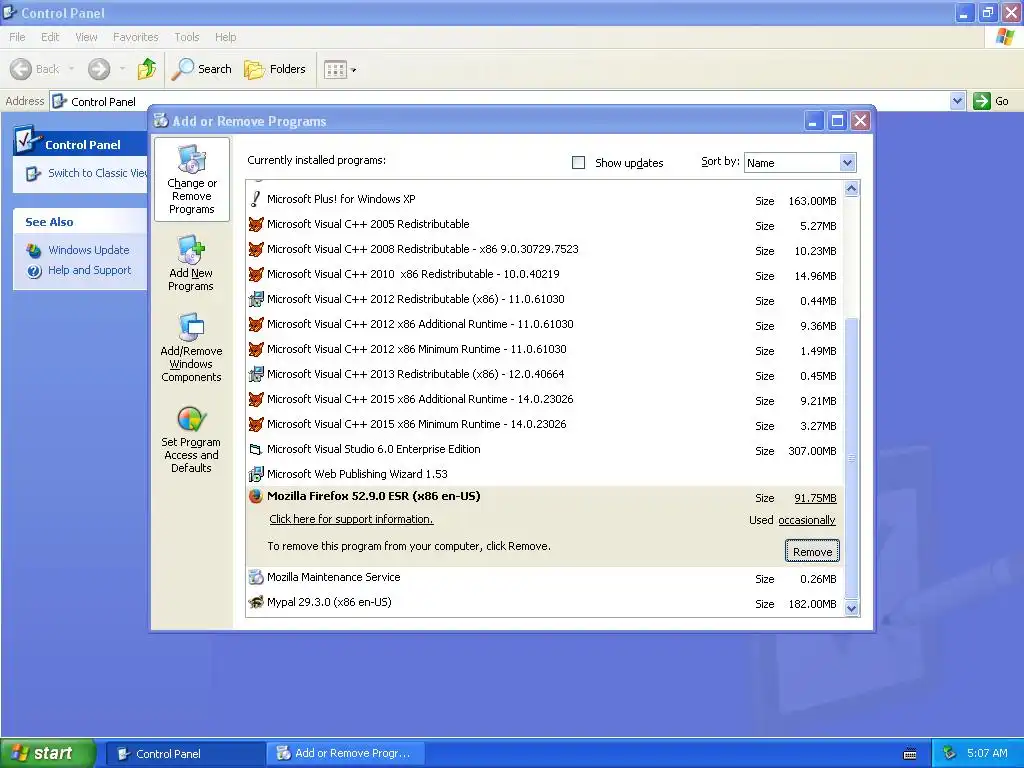Click the Mozilla Maintenance Service icon
Image resolution: width=1024 pixels, height=768 pixels.
pyautogui.click(x=256, y=577)
